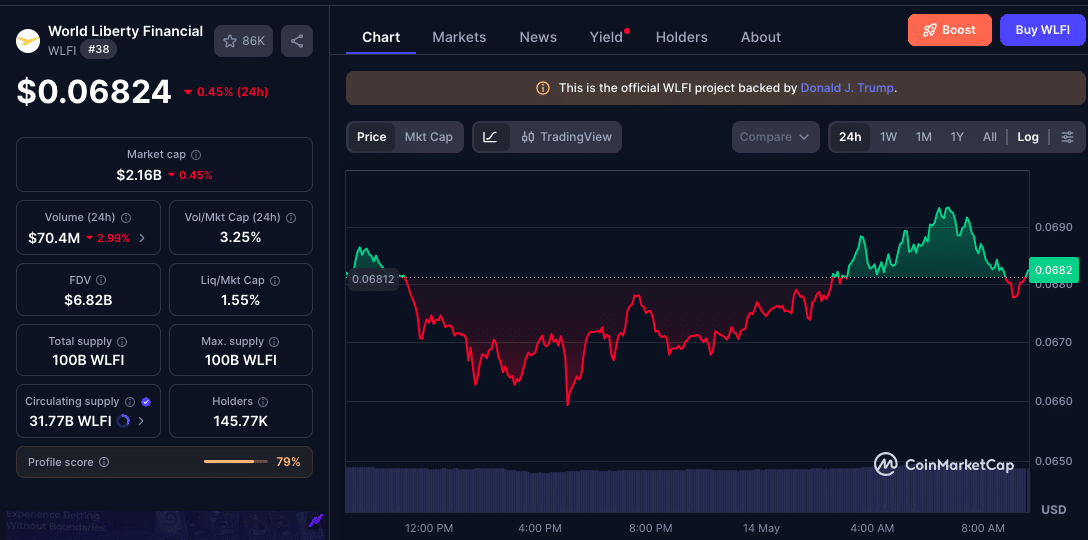Select the 1M time range
The height and width of the screenshot is (540, 1088).
[924, 137]
